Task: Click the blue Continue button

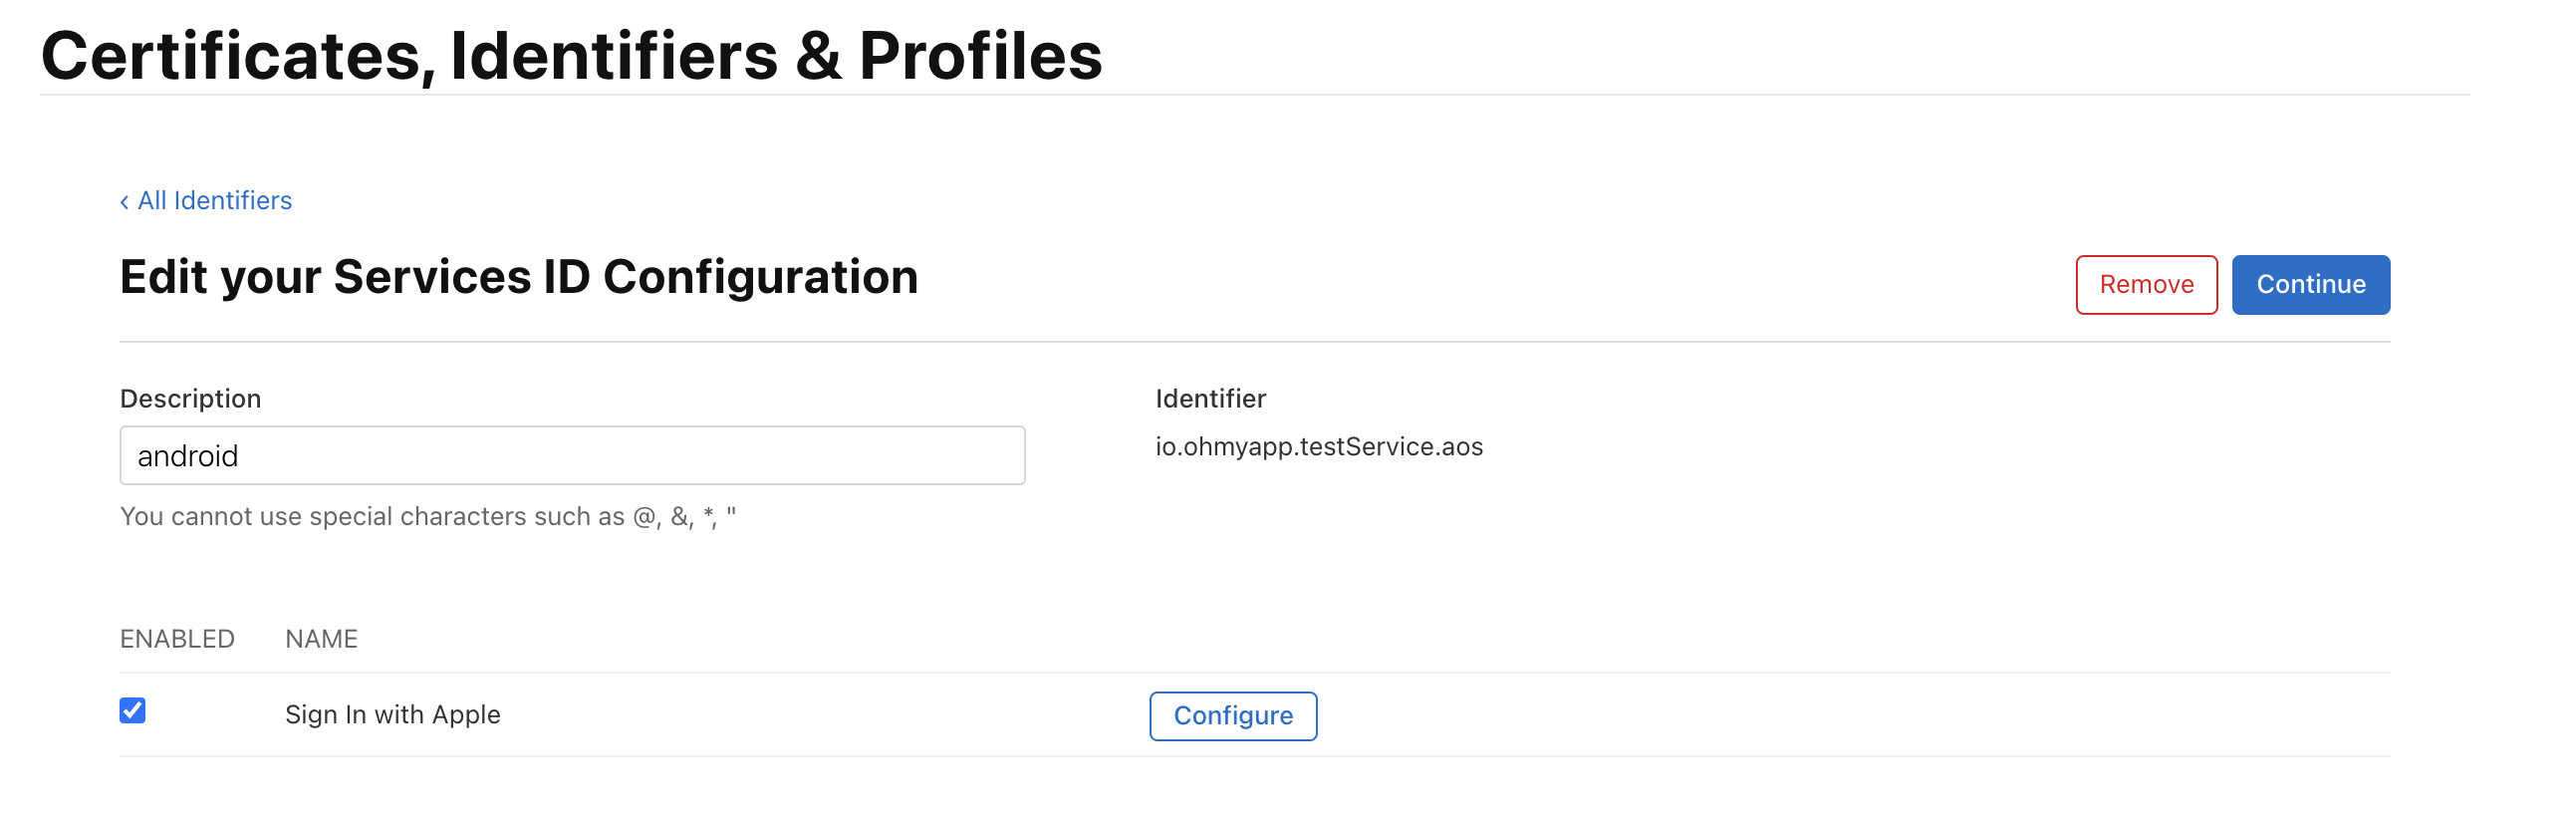Action: (2310, 285)
